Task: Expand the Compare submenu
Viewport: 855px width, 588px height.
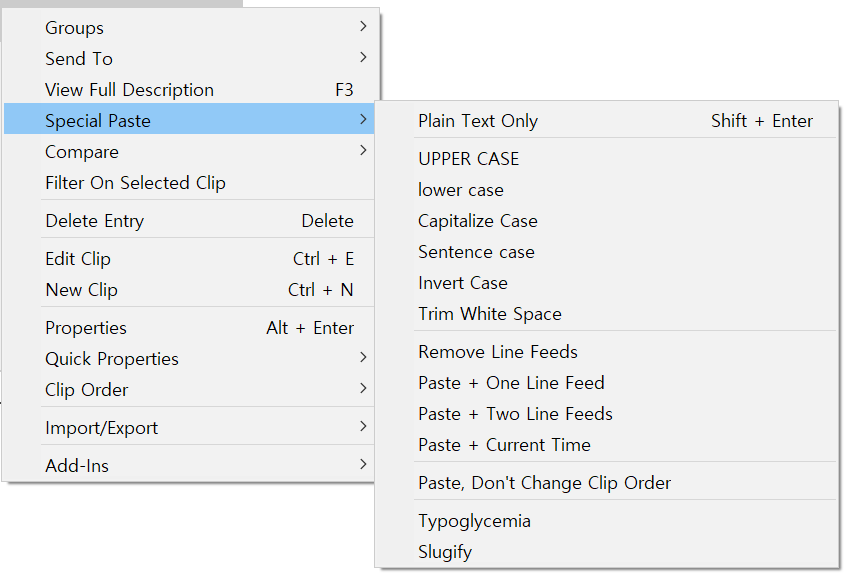Action: (x=82, y=152)
